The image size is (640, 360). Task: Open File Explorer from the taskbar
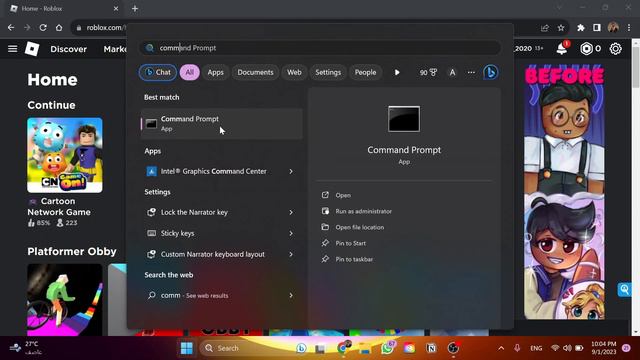(364, 348)
